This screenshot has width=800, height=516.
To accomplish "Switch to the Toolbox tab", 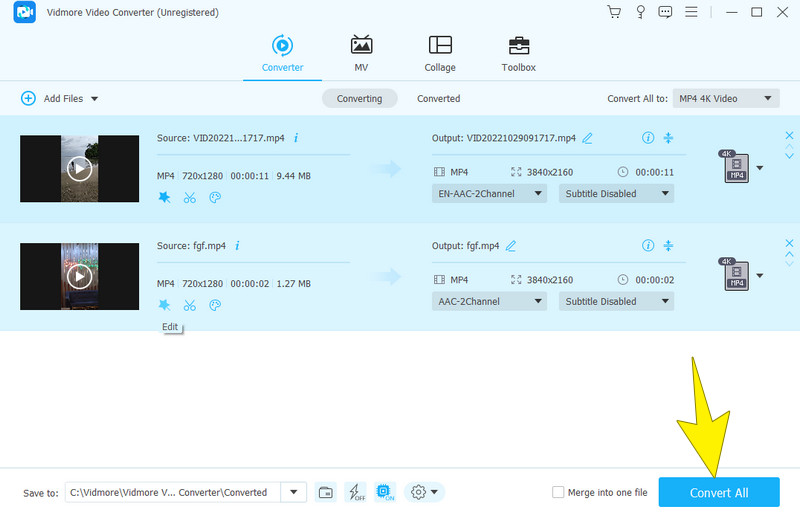I will (x=518, y=54).
